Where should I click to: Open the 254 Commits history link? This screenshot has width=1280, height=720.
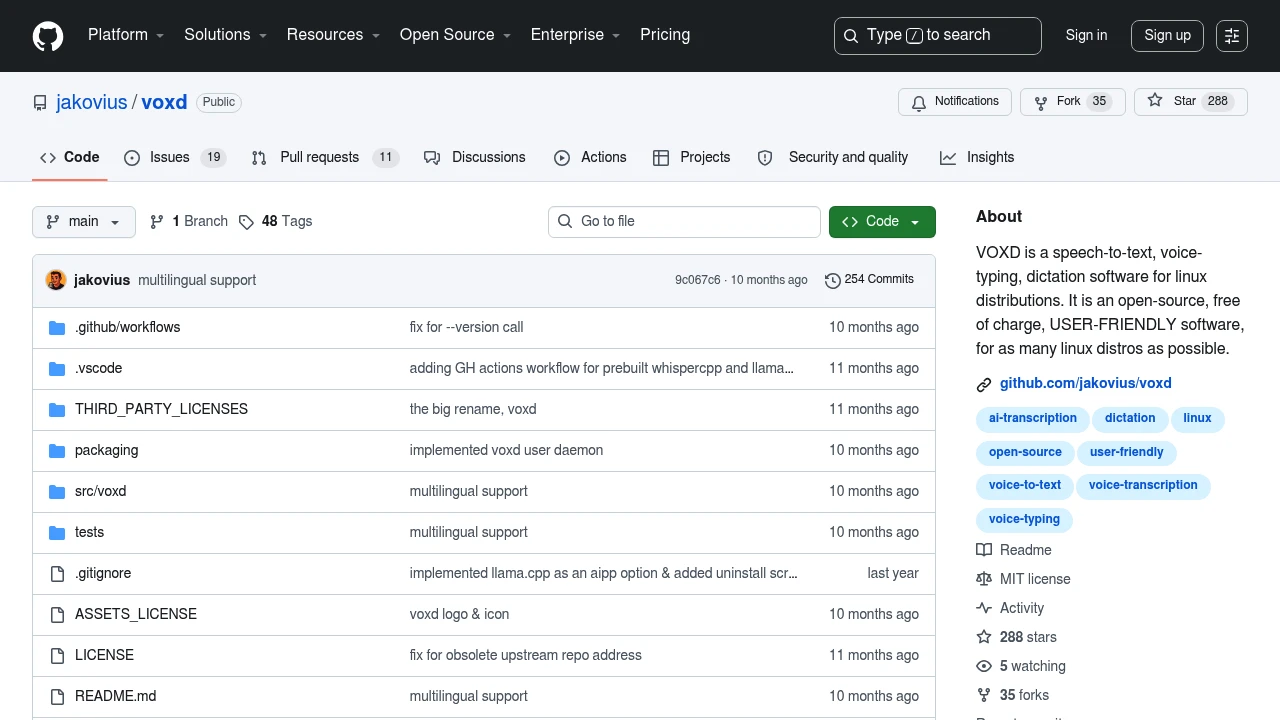point(869,280)
